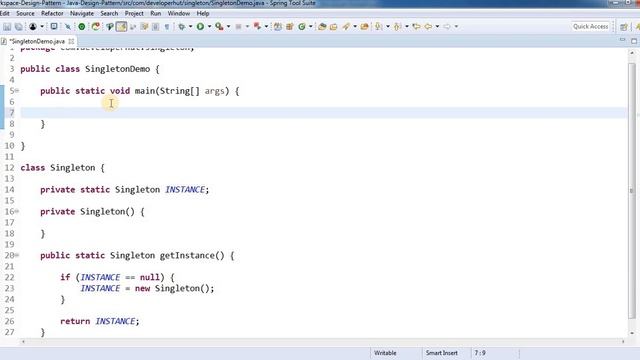Viewport: 640px width, 360px height.
Task: Go to Next Annotation arrow icon
Action: tap(378, 27)
